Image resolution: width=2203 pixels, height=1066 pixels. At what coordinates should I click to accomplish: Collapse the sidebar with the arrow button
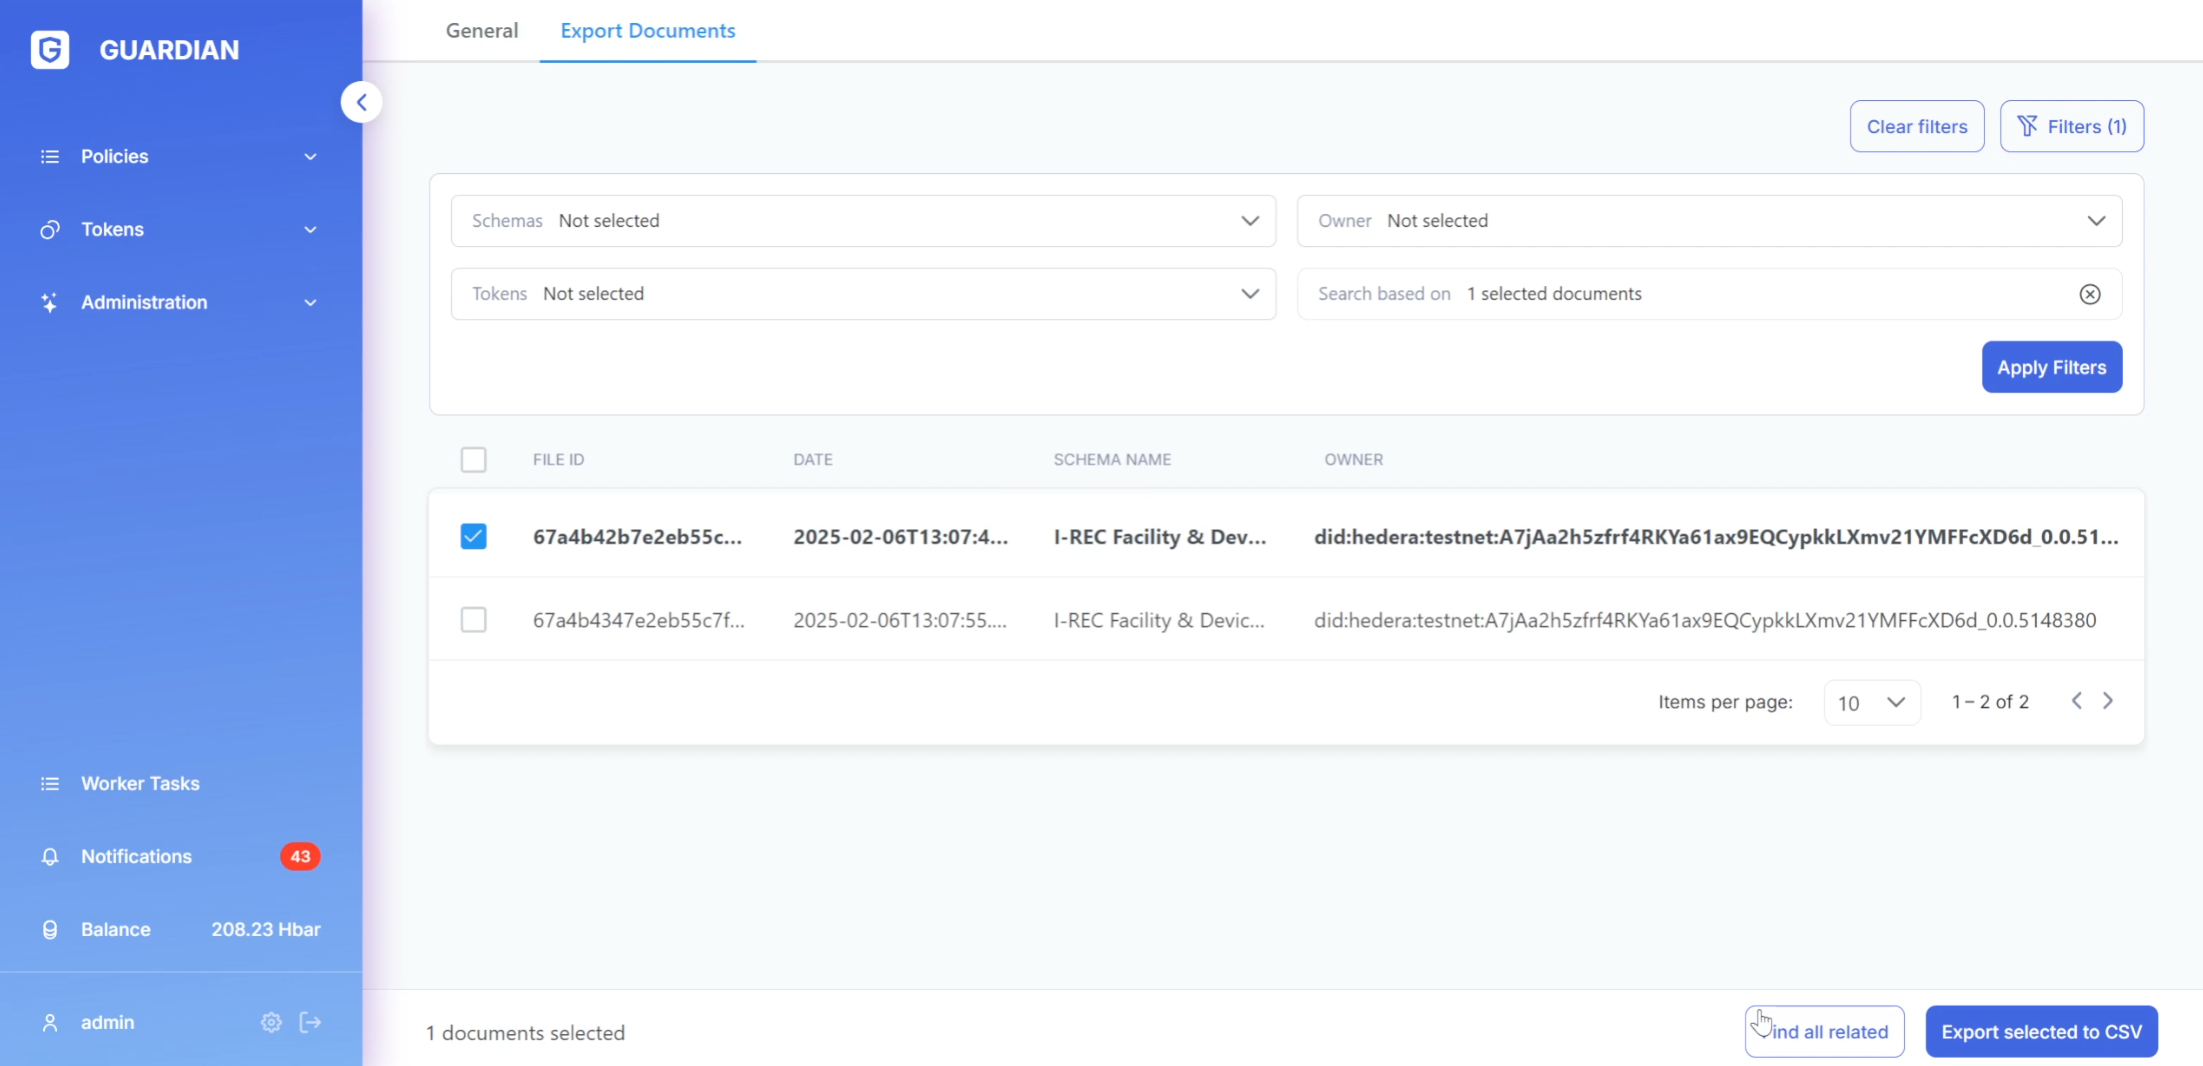coord(361,102)
